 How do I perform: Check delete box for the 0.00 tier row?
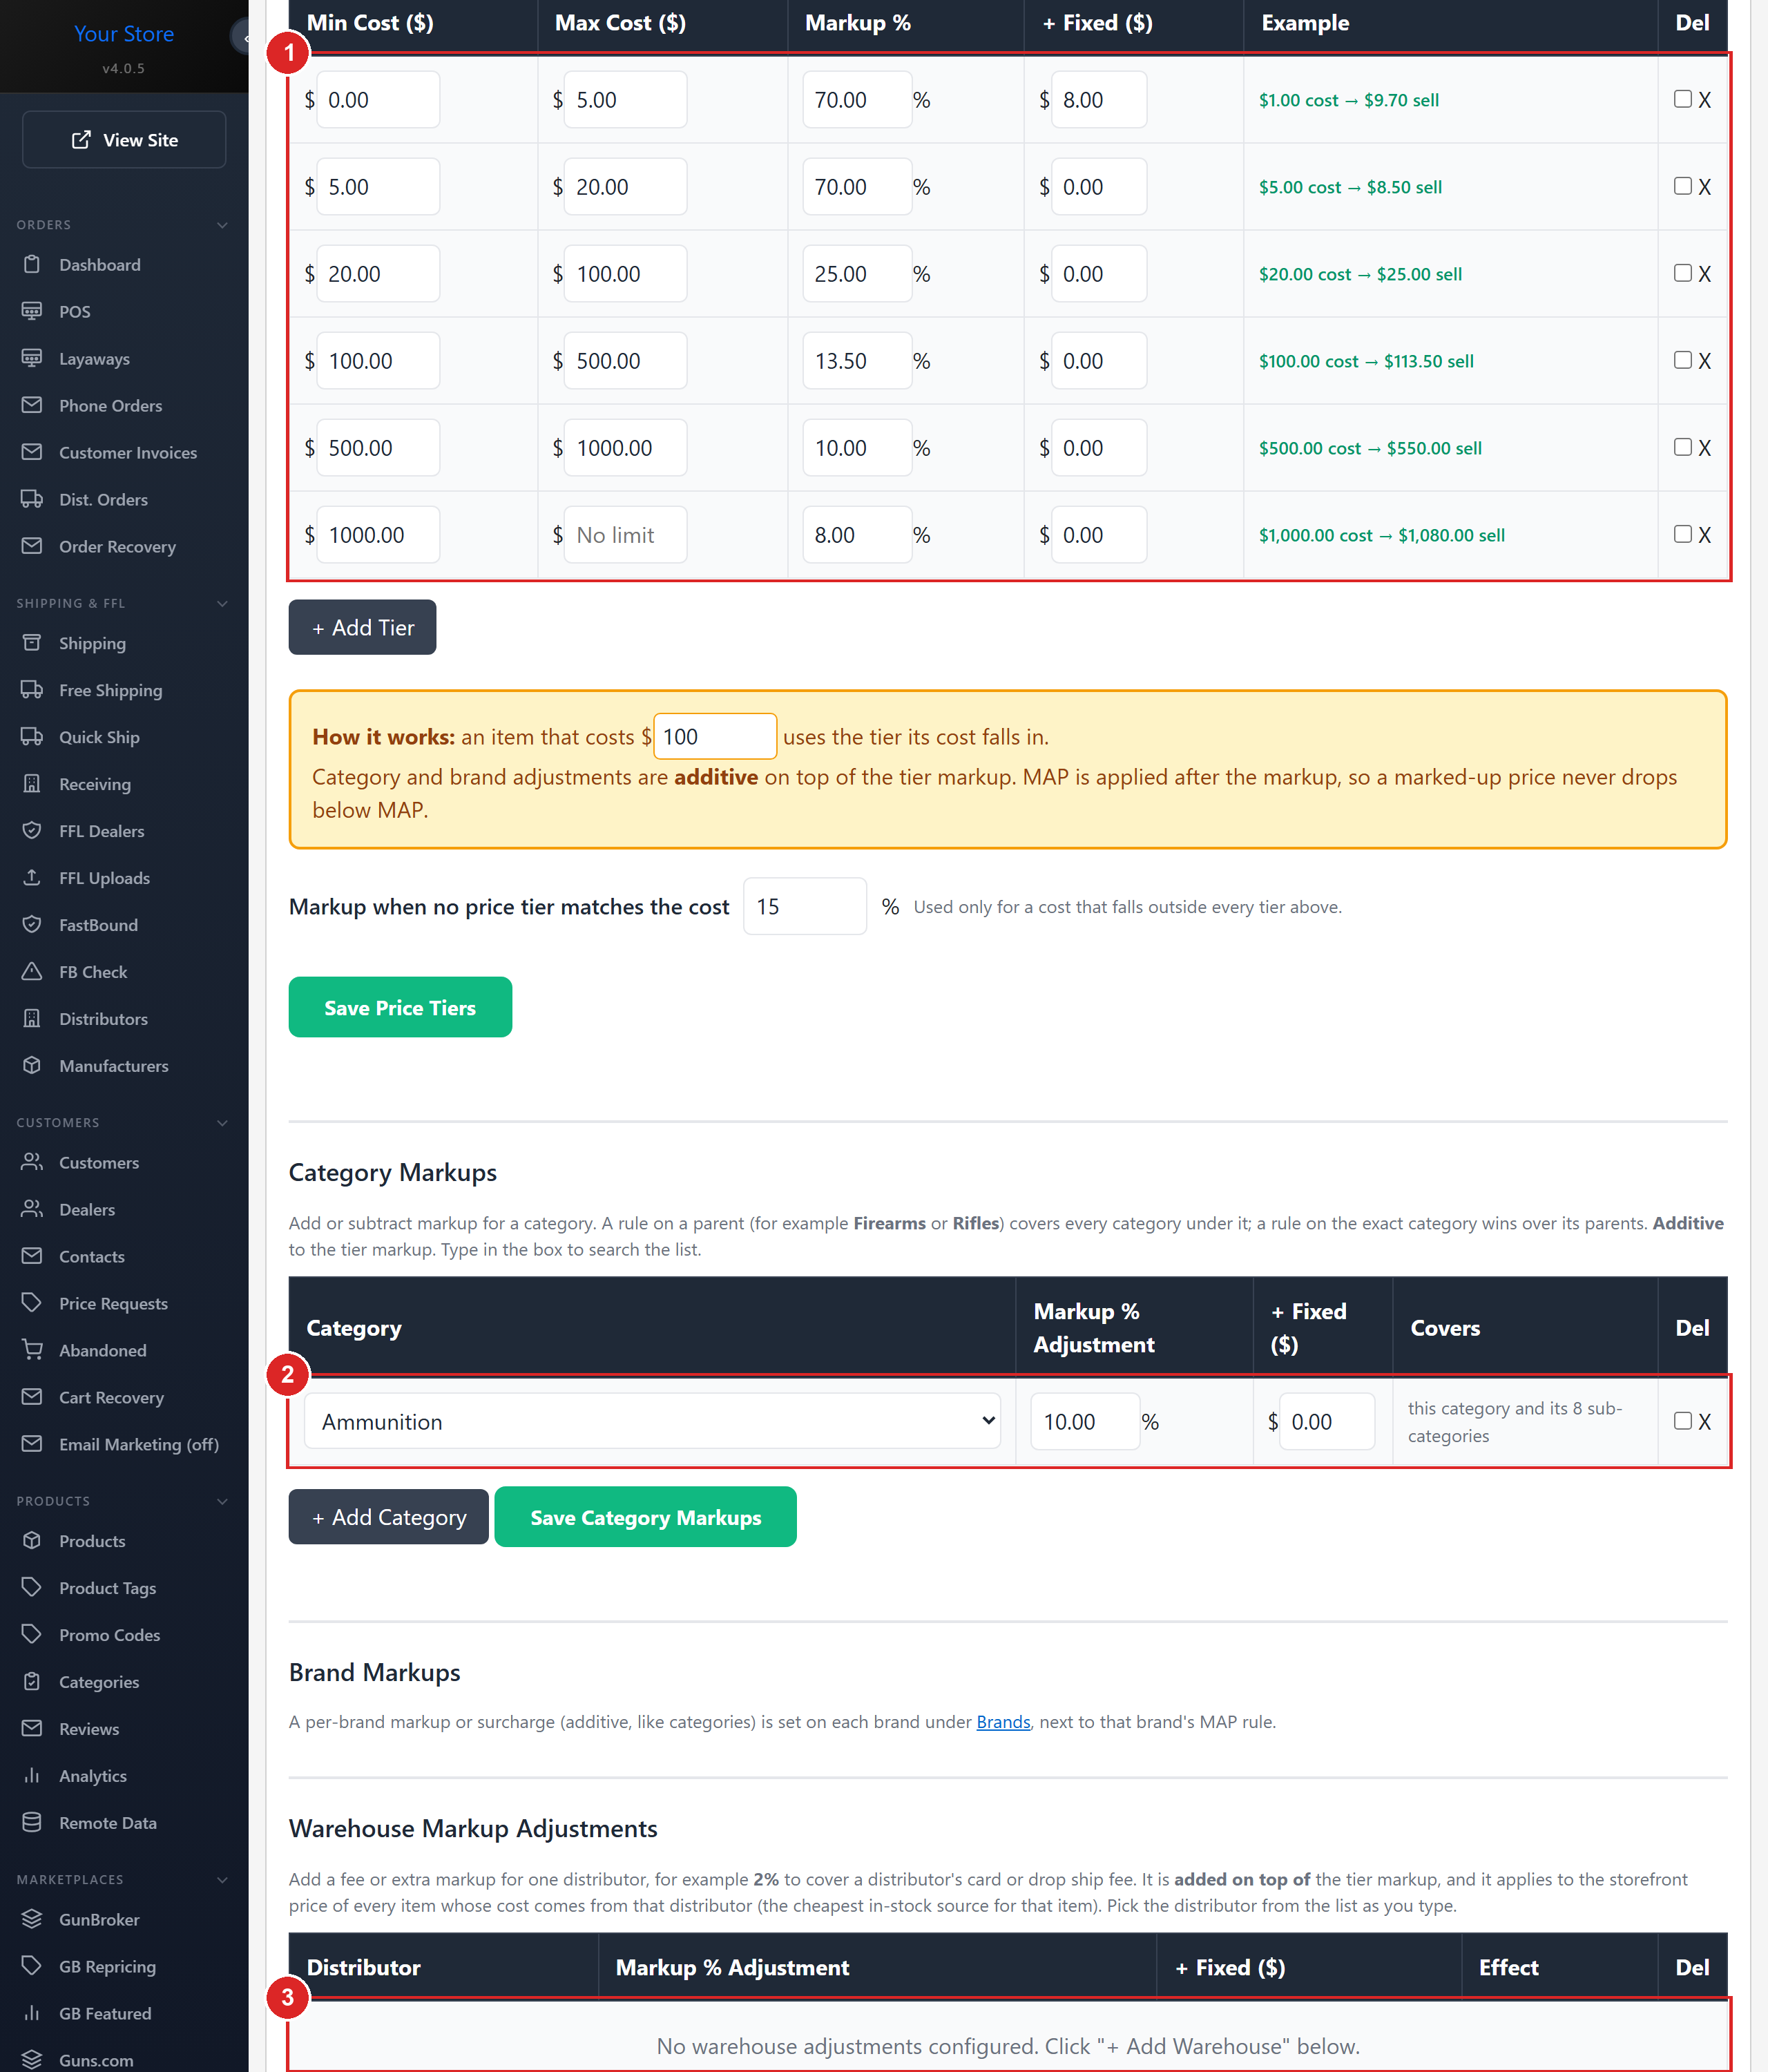pyautogui.click(x=1683, y=99)
